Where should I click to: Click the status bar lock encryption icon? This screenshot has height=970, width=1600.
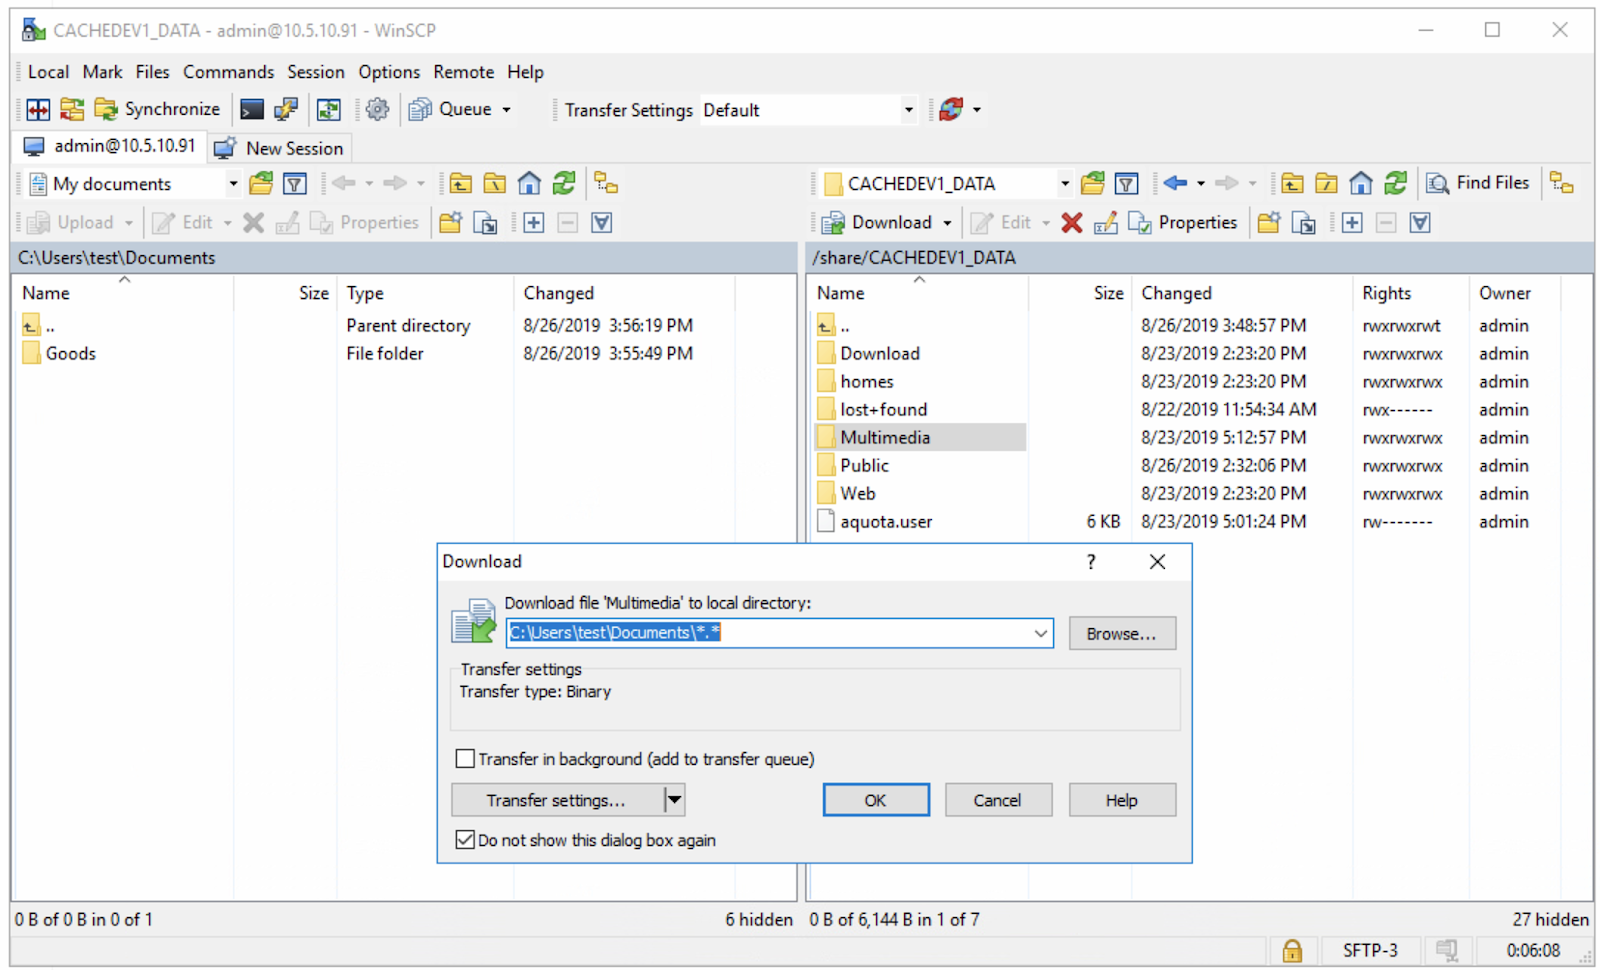coord(1292,950)
